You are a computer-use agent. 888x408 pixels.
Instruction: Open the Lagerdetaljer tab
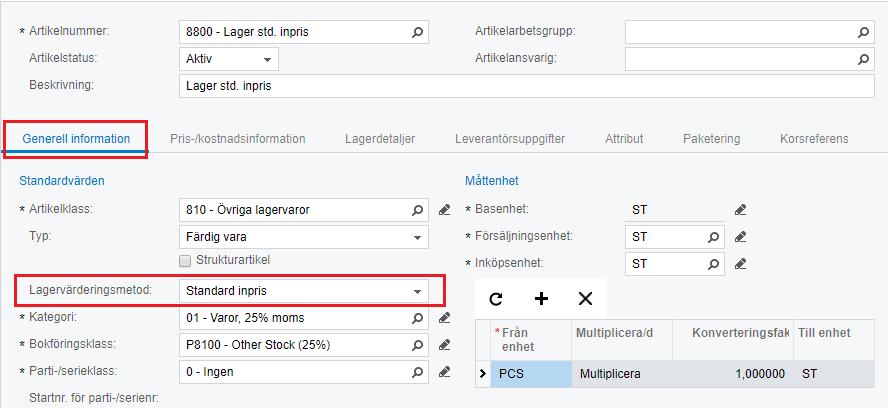tap(380, 139)
